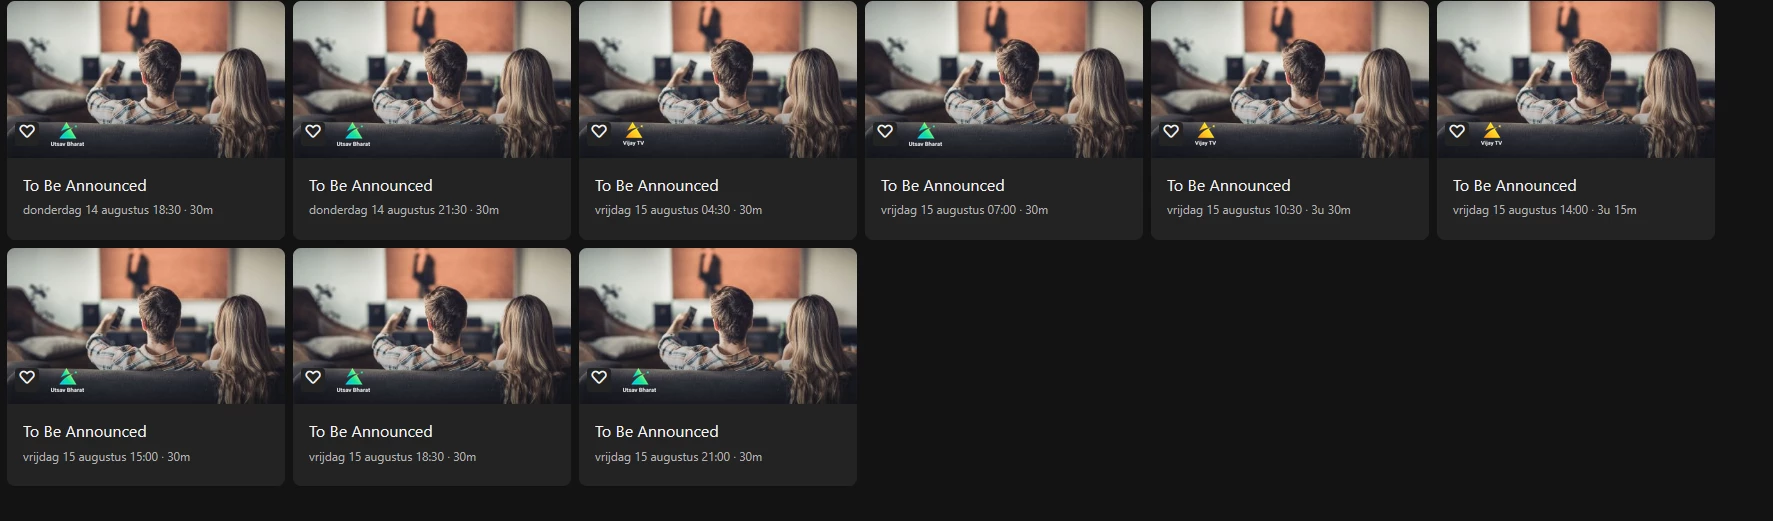
Task: Select thumbnail of vrijdag 14:00 3u 15m program
Action: (1576, 79)
